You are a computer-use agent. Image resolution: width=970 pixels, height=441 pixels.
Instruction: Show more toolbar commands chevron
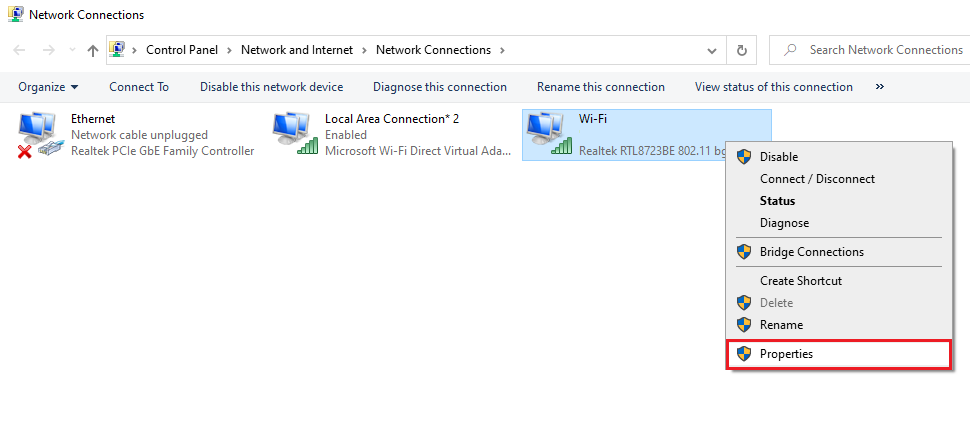coord(880,87)
